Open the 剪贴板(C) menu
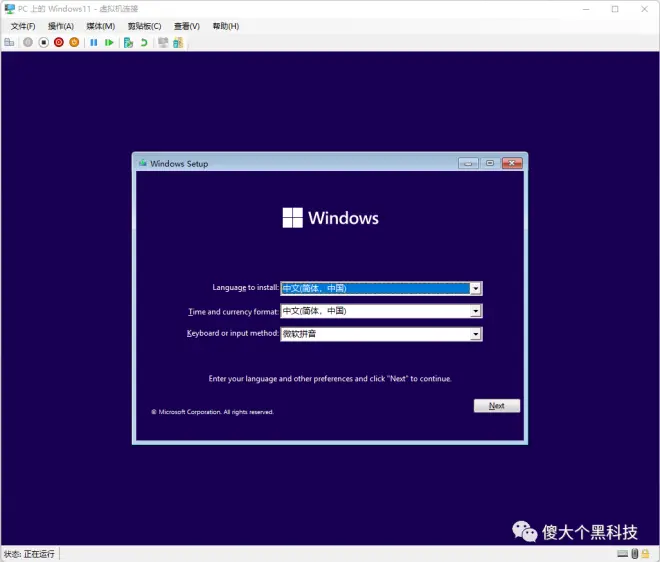 [x=144, y=26]
